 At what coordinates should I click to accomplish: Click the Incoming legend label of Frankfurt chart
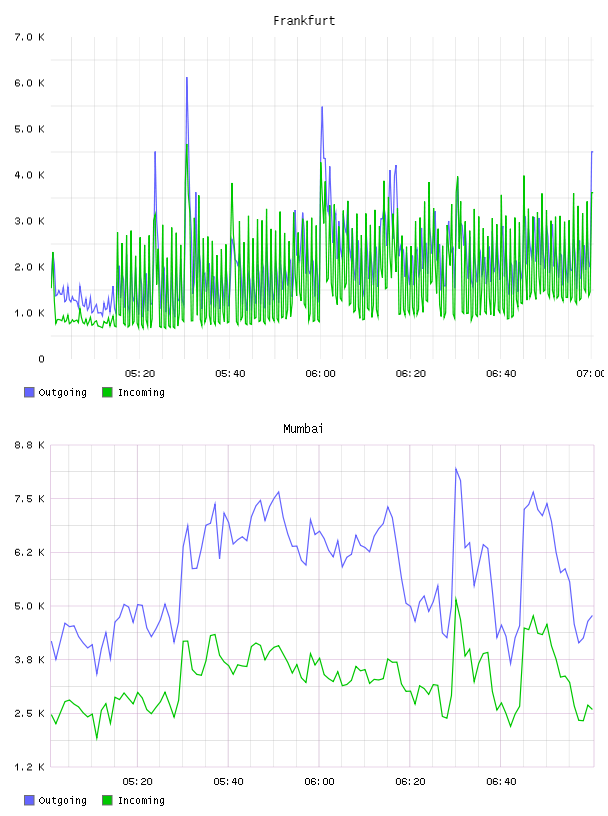(x=141, y=392)
